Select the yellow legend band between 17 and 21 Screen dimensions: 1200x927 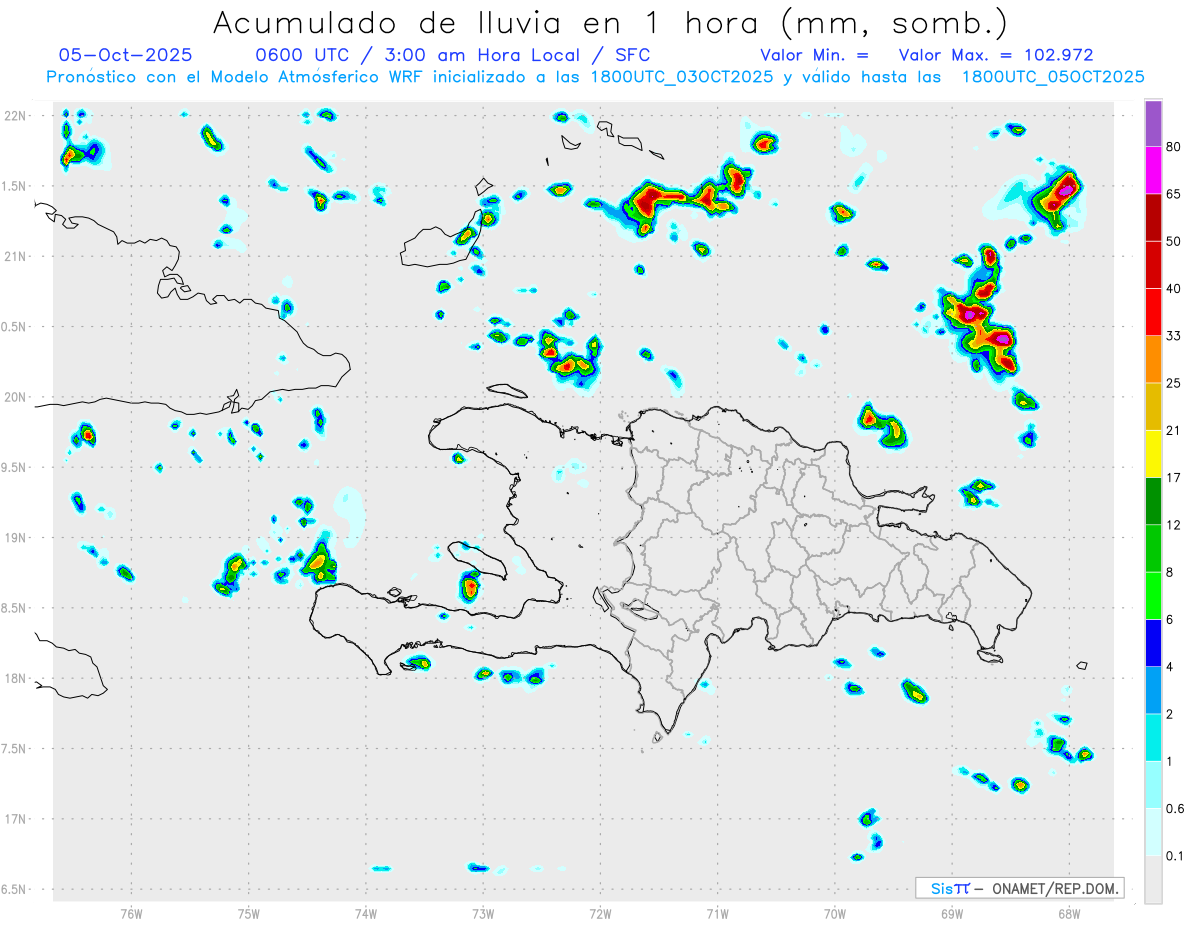(x=1153, y=453)
